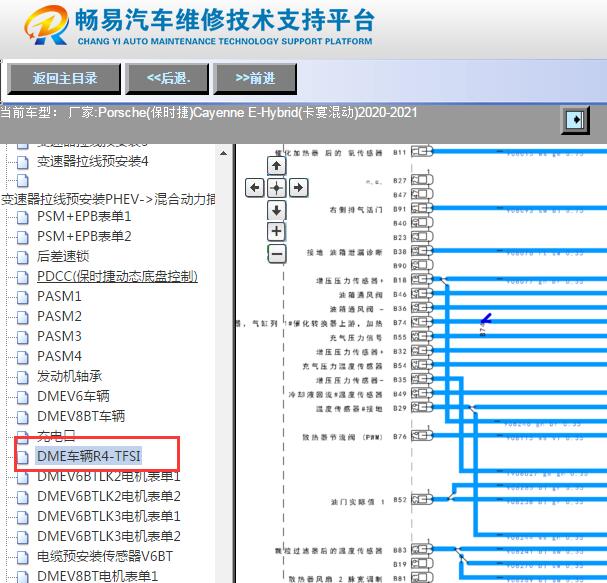
Task: Open 变速器拉线预安装PHEV->混合动力 item
Action: click(108, 199)
